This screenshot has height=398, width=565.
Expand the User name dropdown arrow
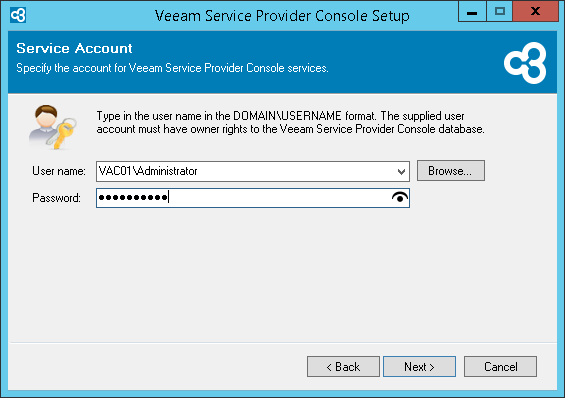[401, 171]
